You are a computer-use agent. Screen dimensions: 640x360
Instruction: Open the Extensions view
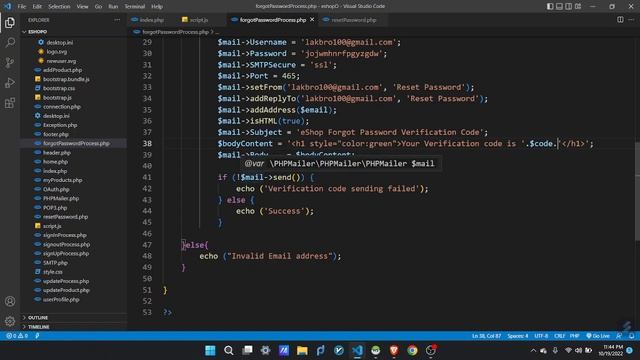pos(10,103)
